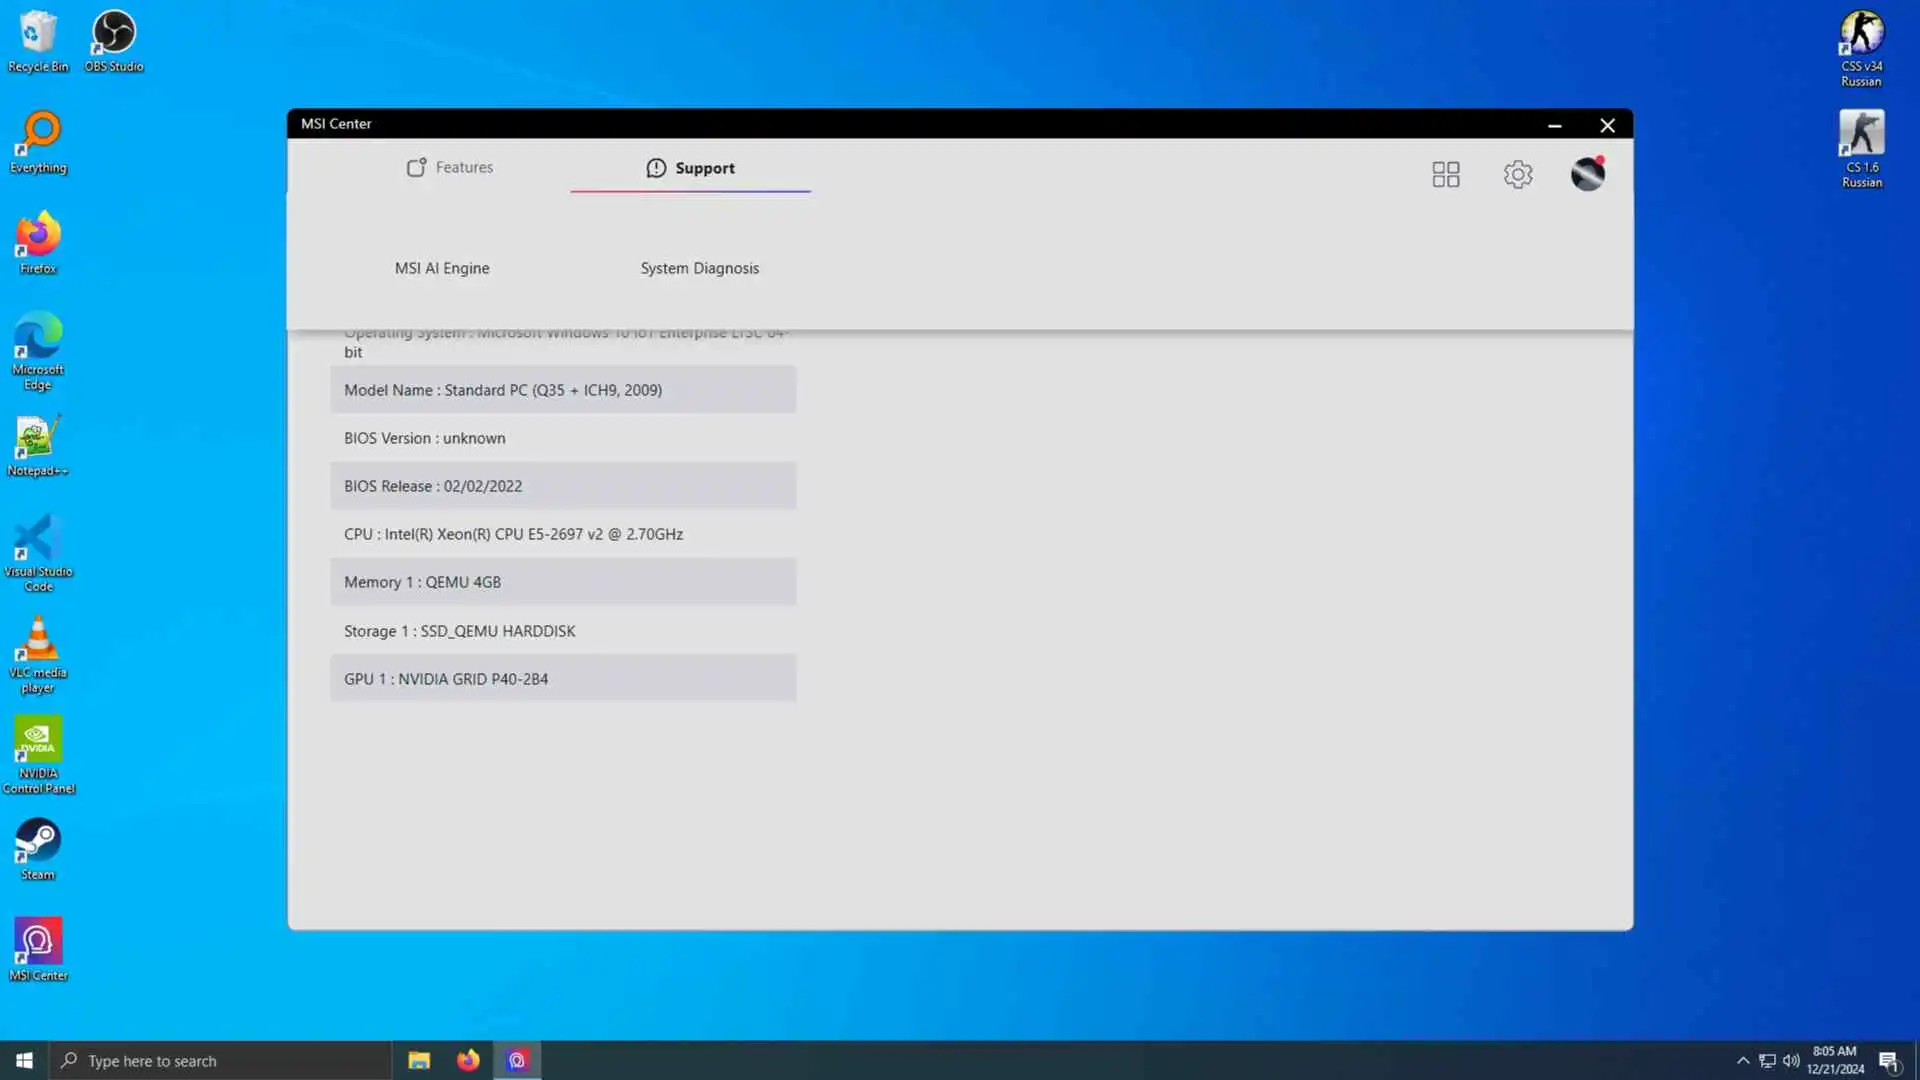Image resolution: width=1920 pixels, height=1080 pixels.
Task: Select the Model Name info row
Action: 562,390
